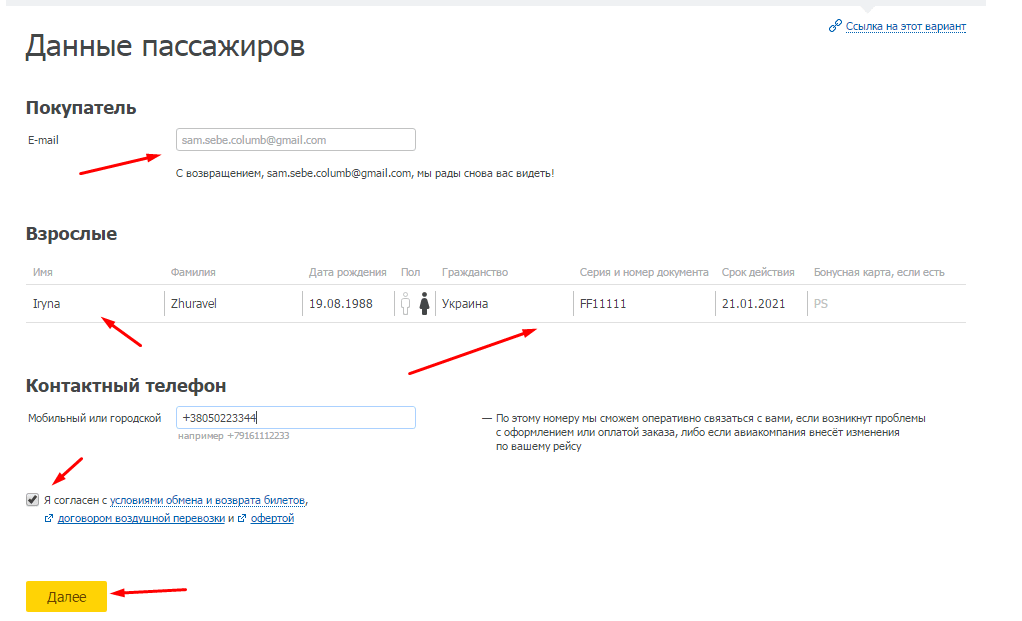Viewport: 1022px width, 621px height.
Task: Click the example hint 'например +79161112233'
Action: (233, 435)
